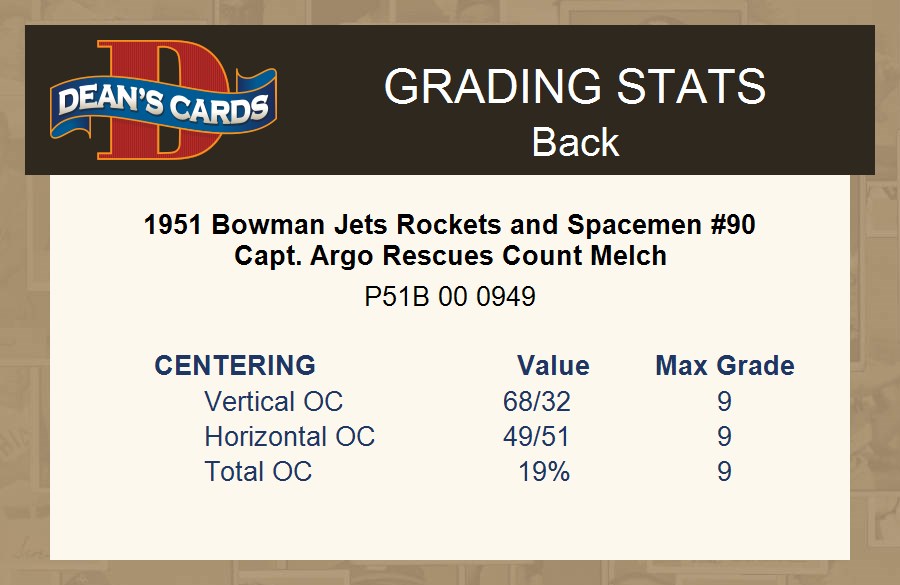Click the 68/32 vertical centering value
The height and width of the screenshot is (585, 900).
click(537, 402)
